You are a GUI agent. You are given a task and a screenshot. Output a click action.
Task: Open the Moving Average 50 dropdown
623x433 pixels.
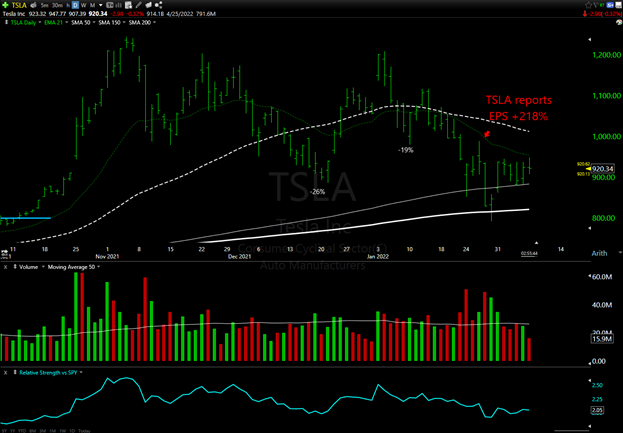tap(99, 267)
